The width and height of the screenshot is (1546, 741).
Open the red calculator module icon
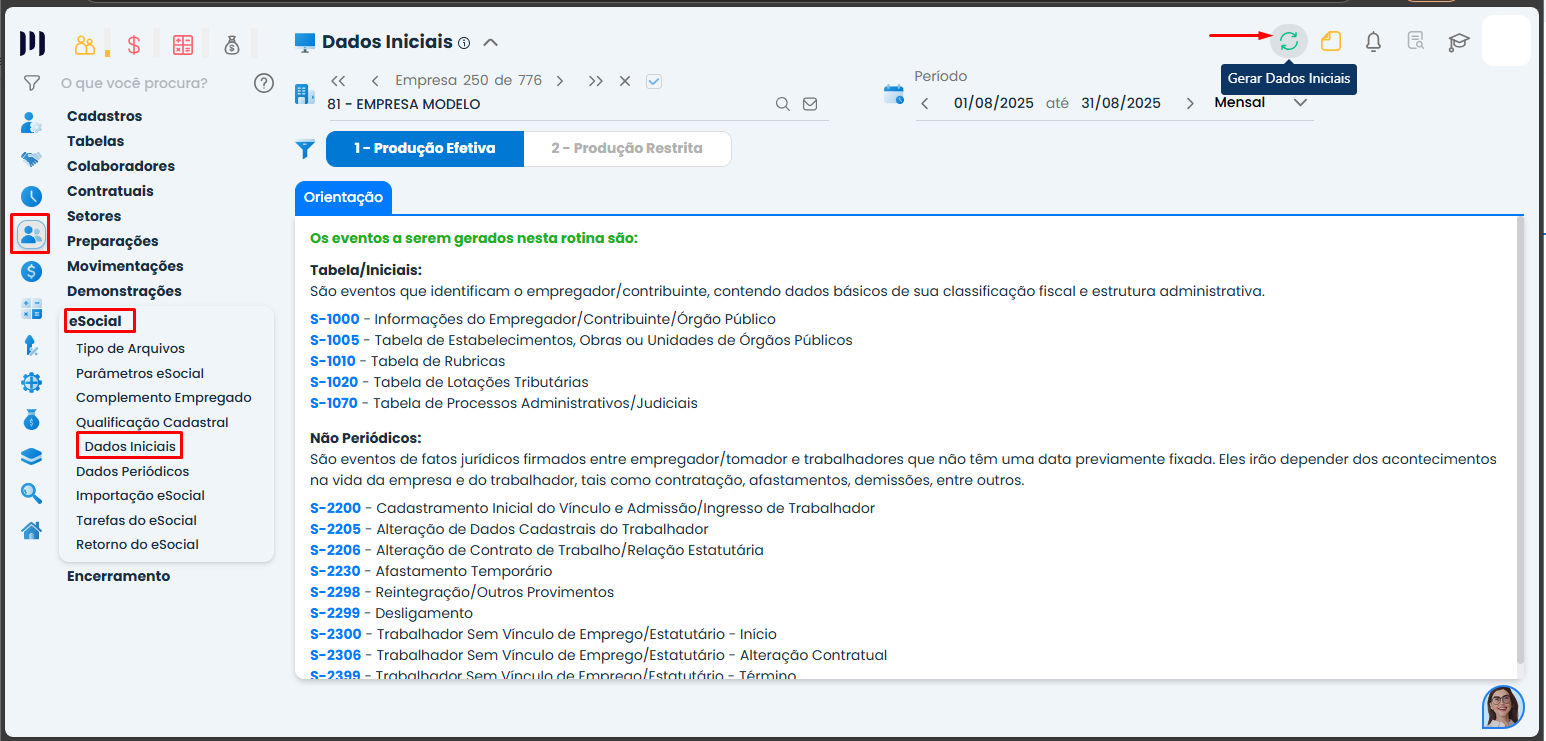click(x=182, y=45)
